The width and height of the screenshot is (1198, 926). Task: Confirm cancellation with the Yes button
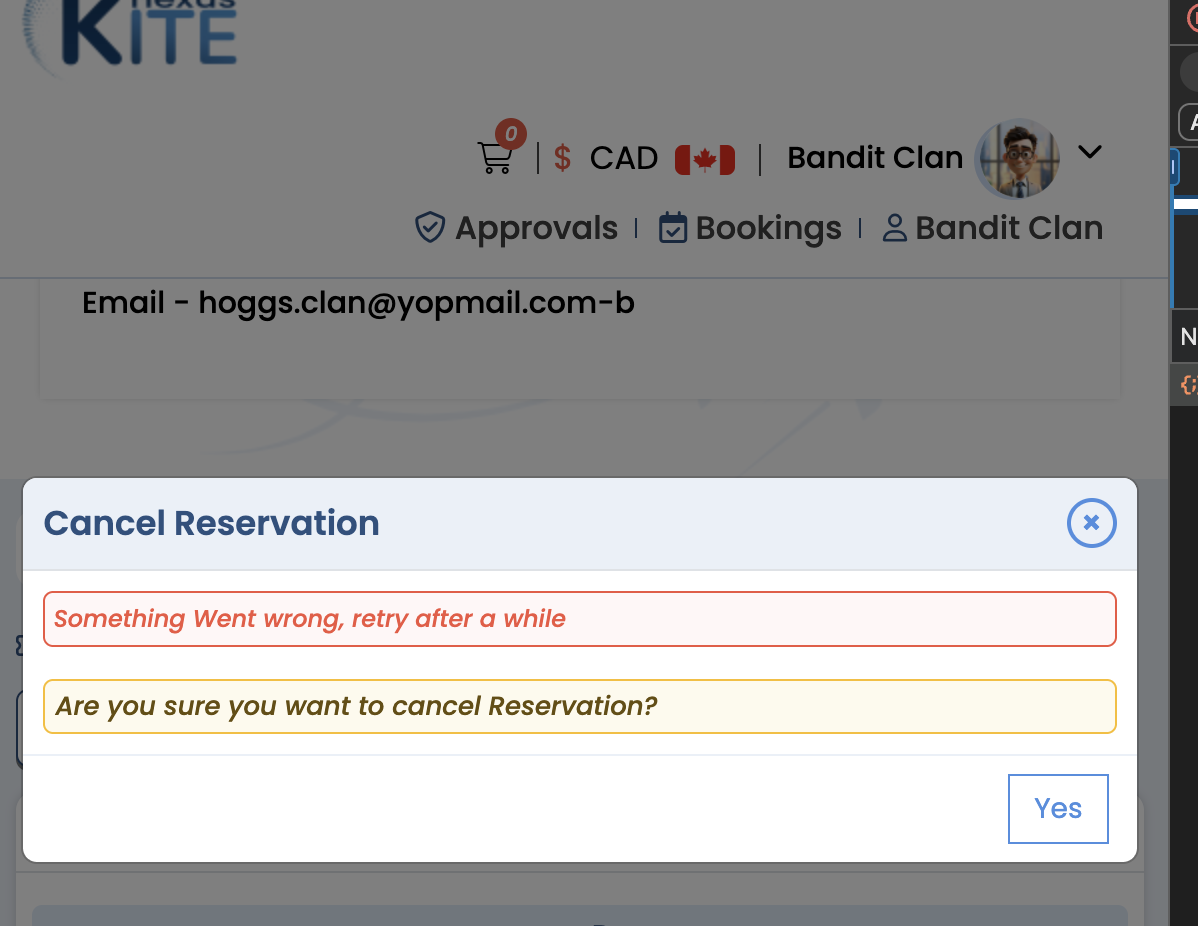pos(1057,808)
